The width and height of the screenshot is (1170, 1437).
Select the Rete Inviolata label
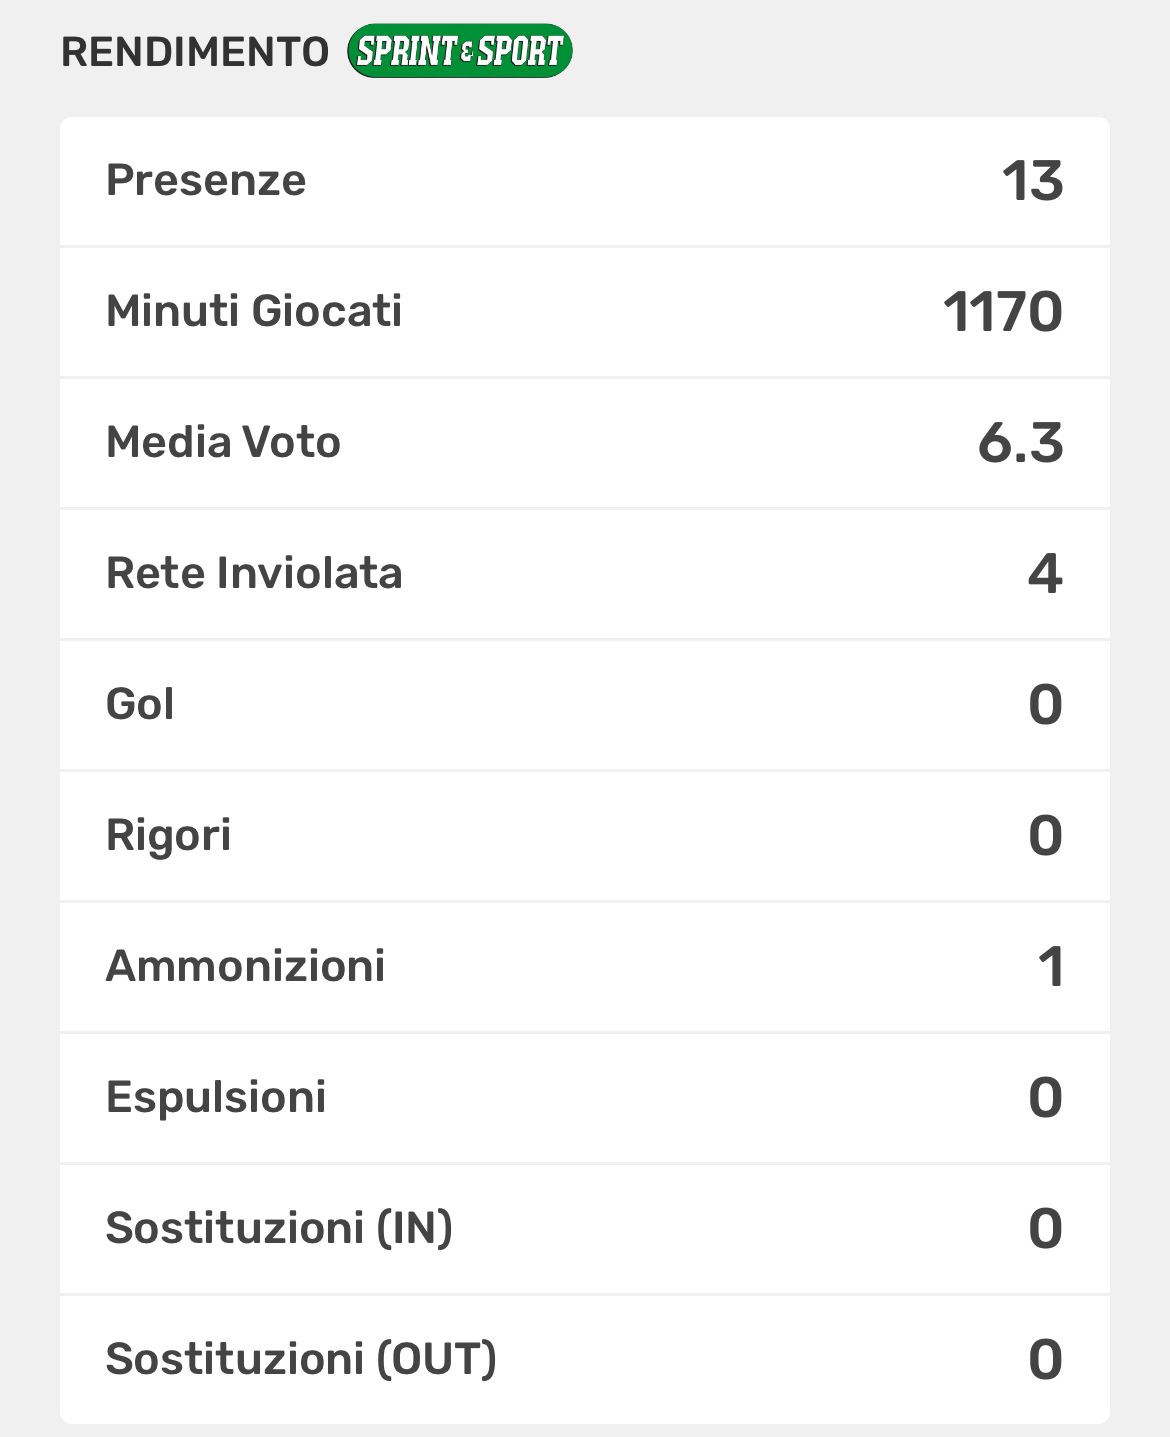[254, 573]
